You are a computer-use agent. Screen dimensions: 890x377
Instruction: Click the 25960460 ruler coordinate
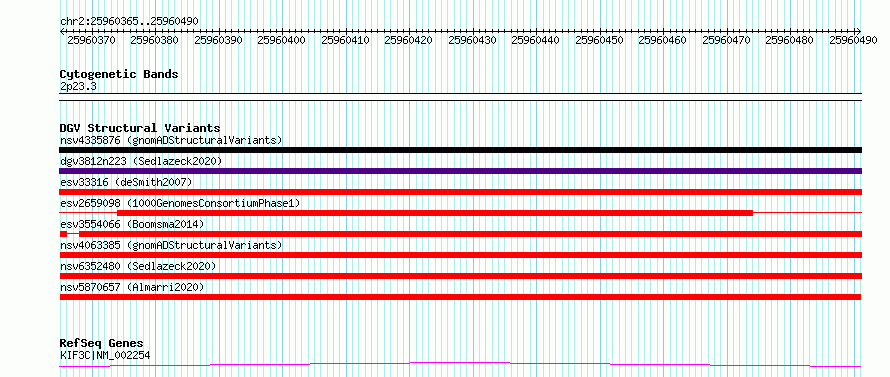pyautogui.click(x=663, y=40)
